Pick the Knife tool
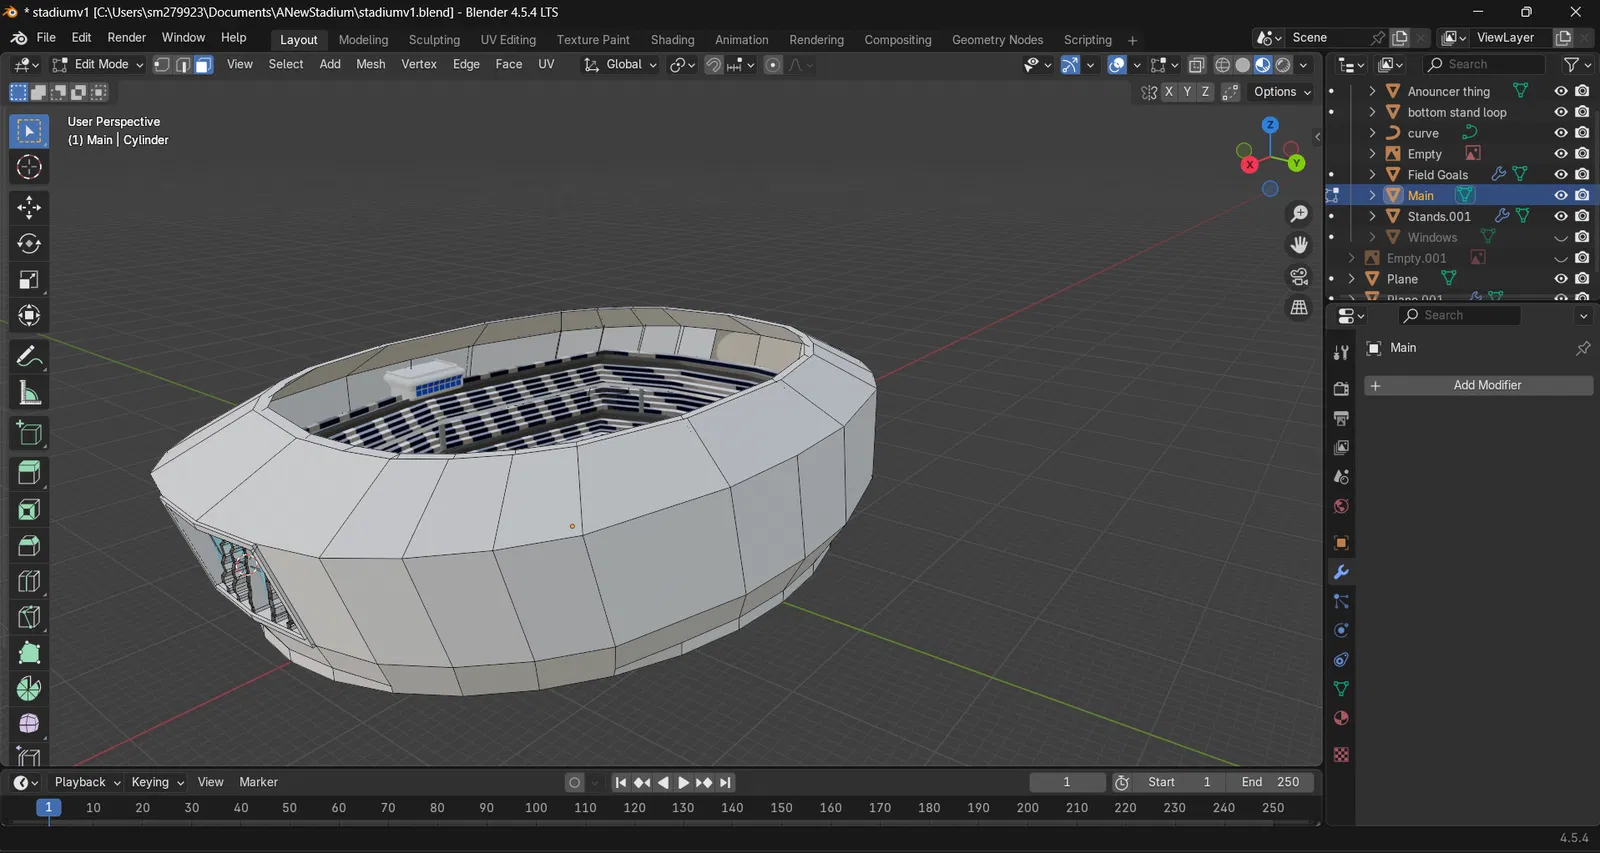Screen dimensions: 1600x853 tap(29, 617)
